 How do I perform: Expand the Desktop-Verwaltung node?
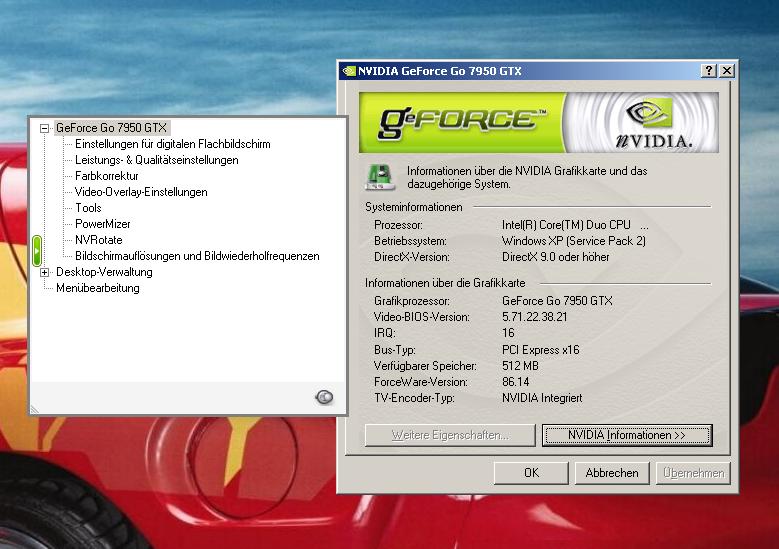44,272
